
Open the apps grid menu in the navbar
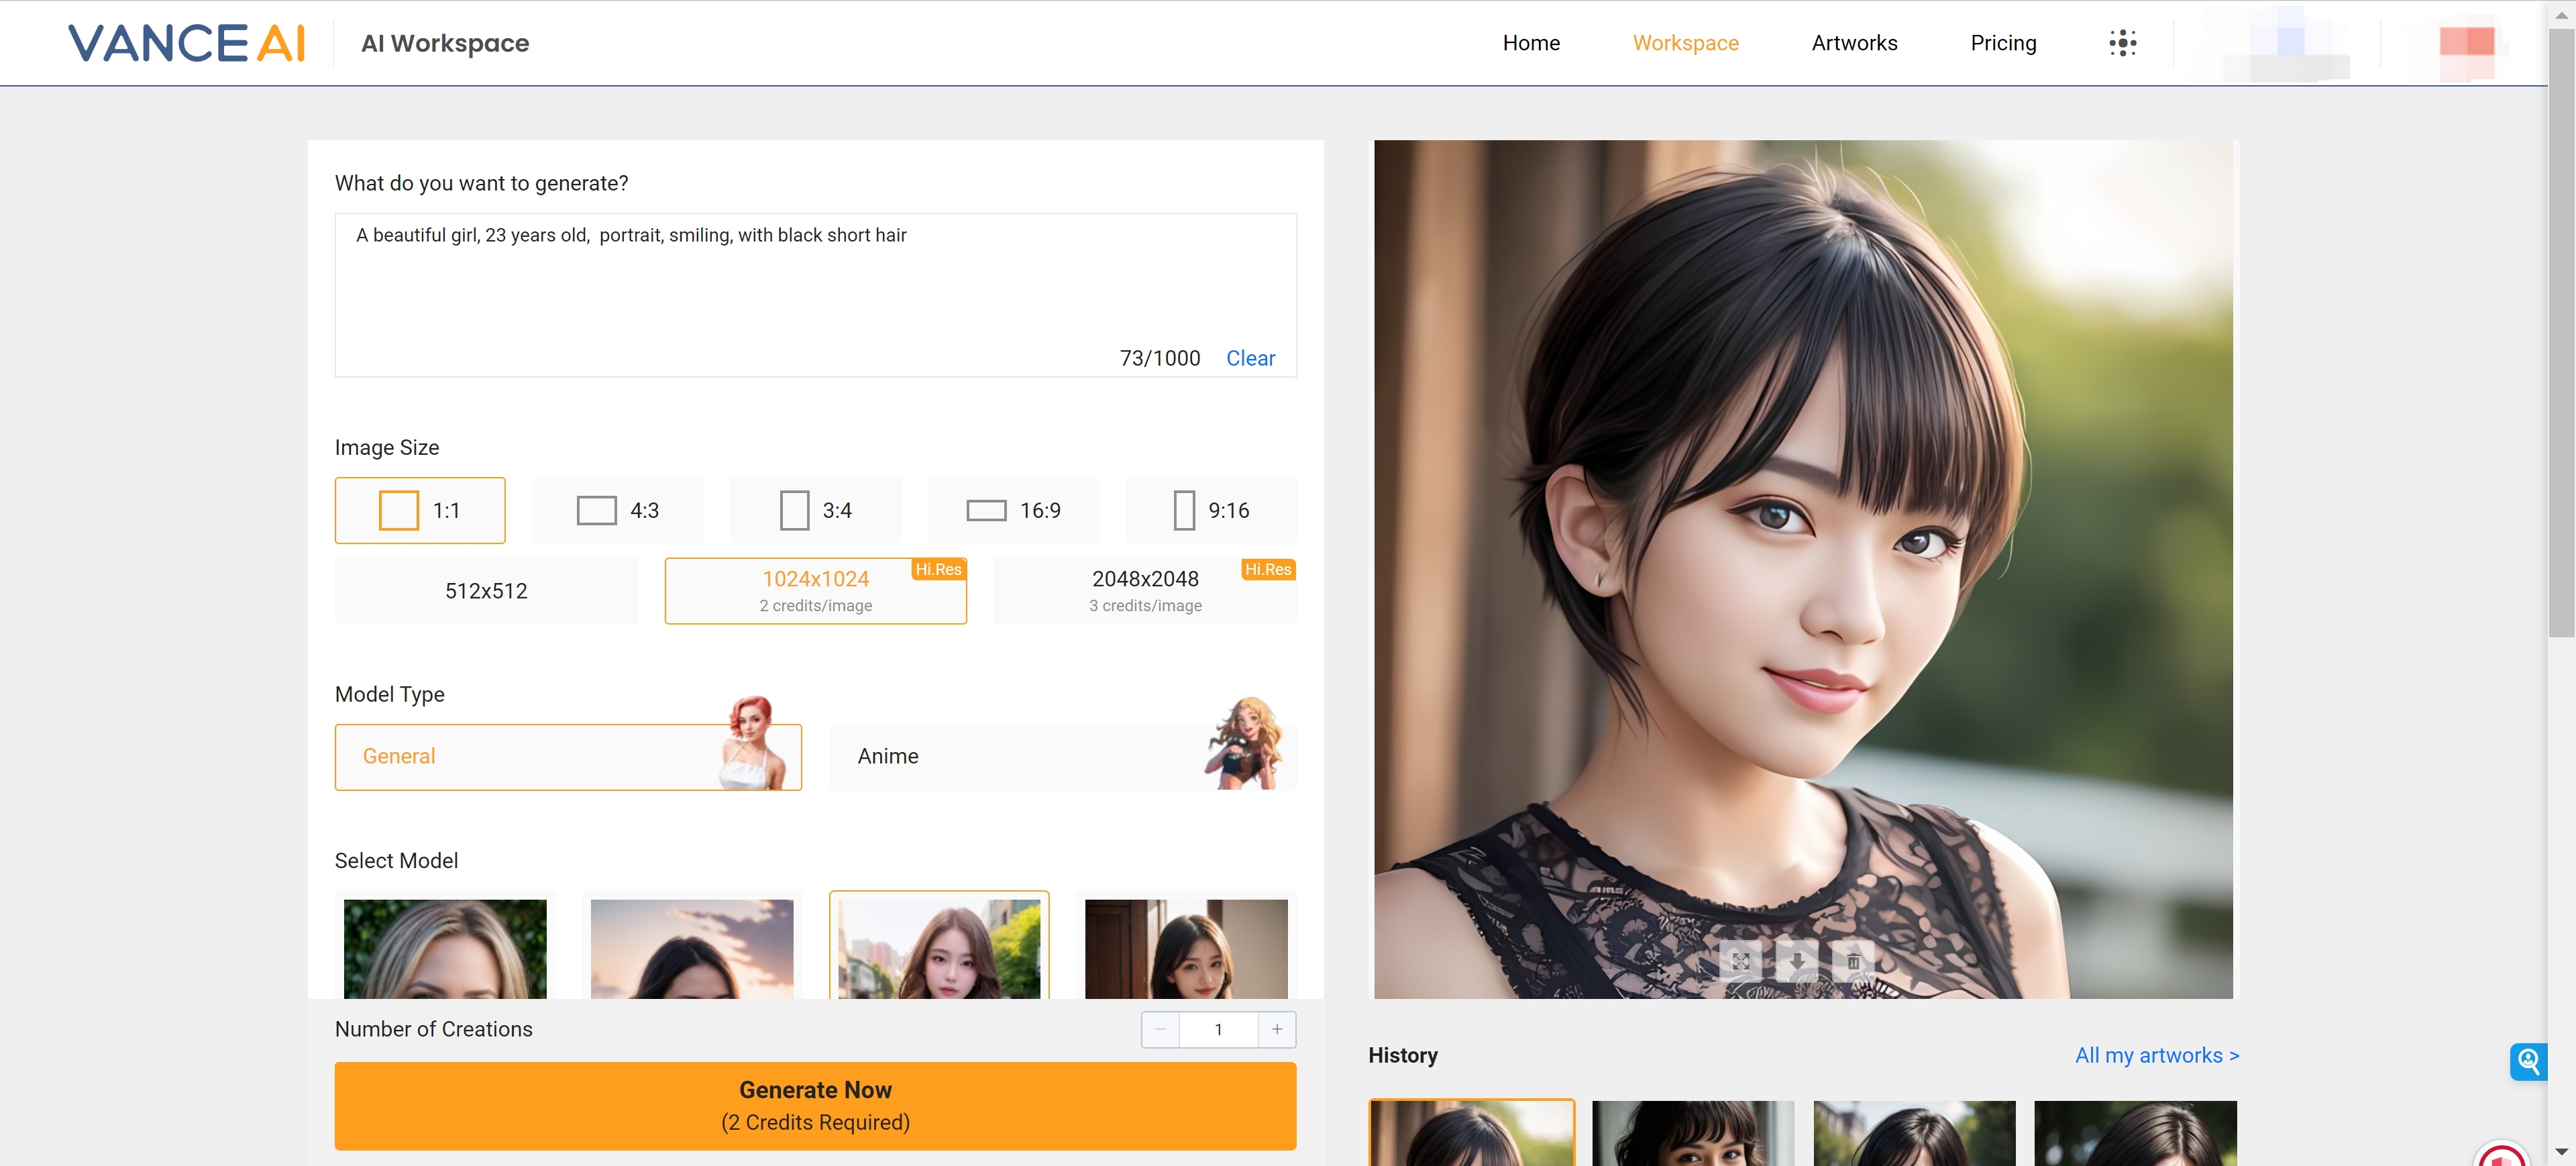click(x=2123, y=42)
